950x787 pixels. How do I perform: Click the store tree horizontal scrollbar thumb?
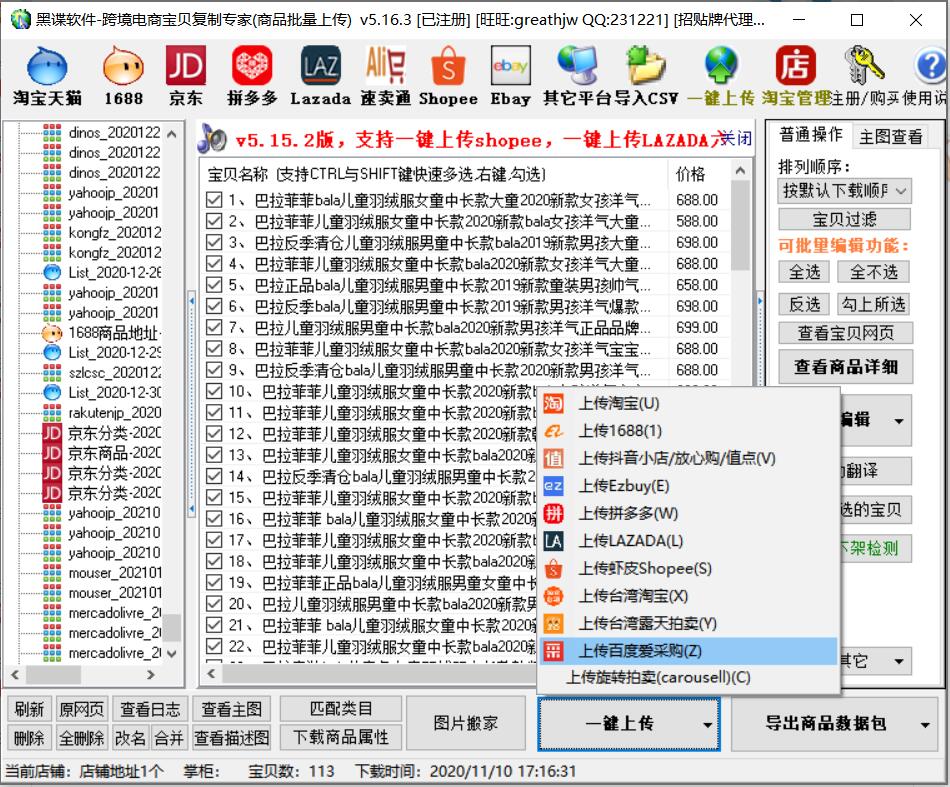(x=53, y=674)
